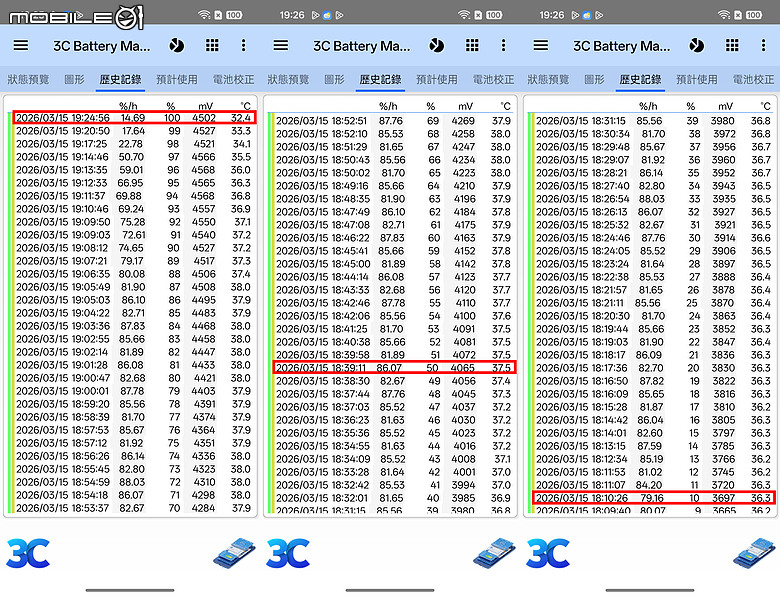Tap 3C Battery Ma... title in right screenshot
This screenshot has width=780, height=597.
click(621, 46)
